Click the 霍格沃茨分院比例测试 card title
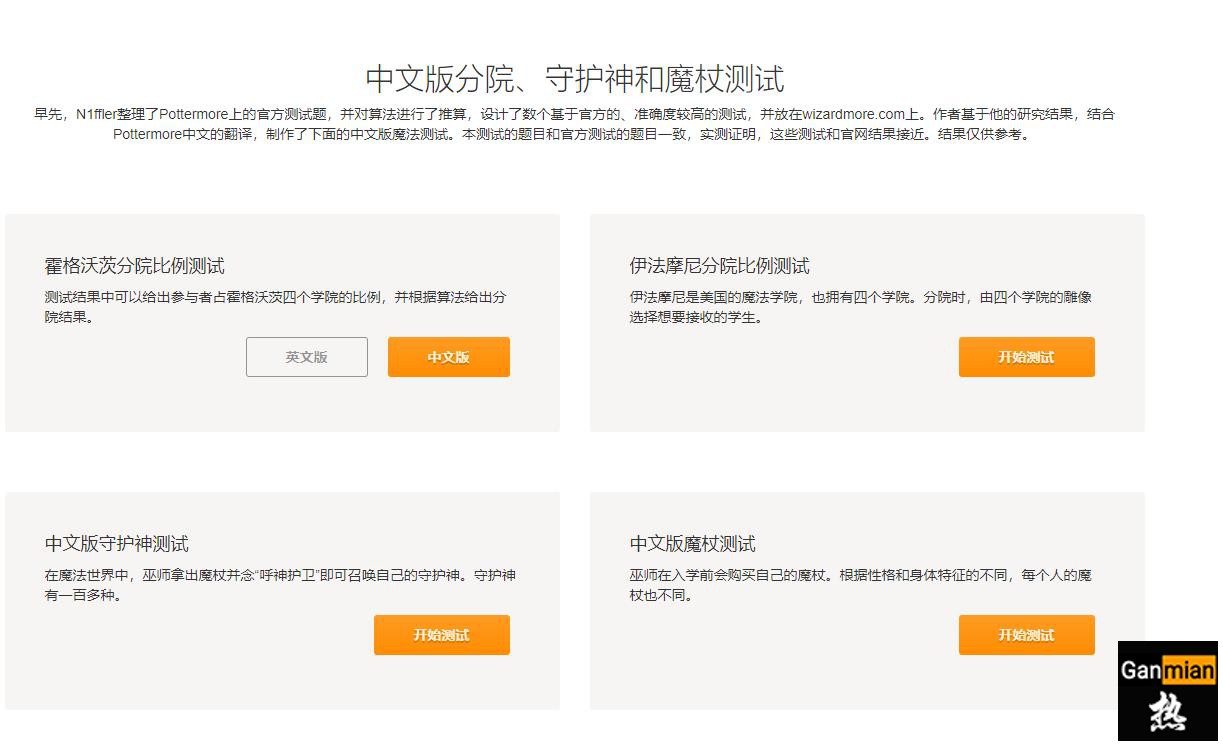Screen dimensions: 1223x746 pos(135,266)
